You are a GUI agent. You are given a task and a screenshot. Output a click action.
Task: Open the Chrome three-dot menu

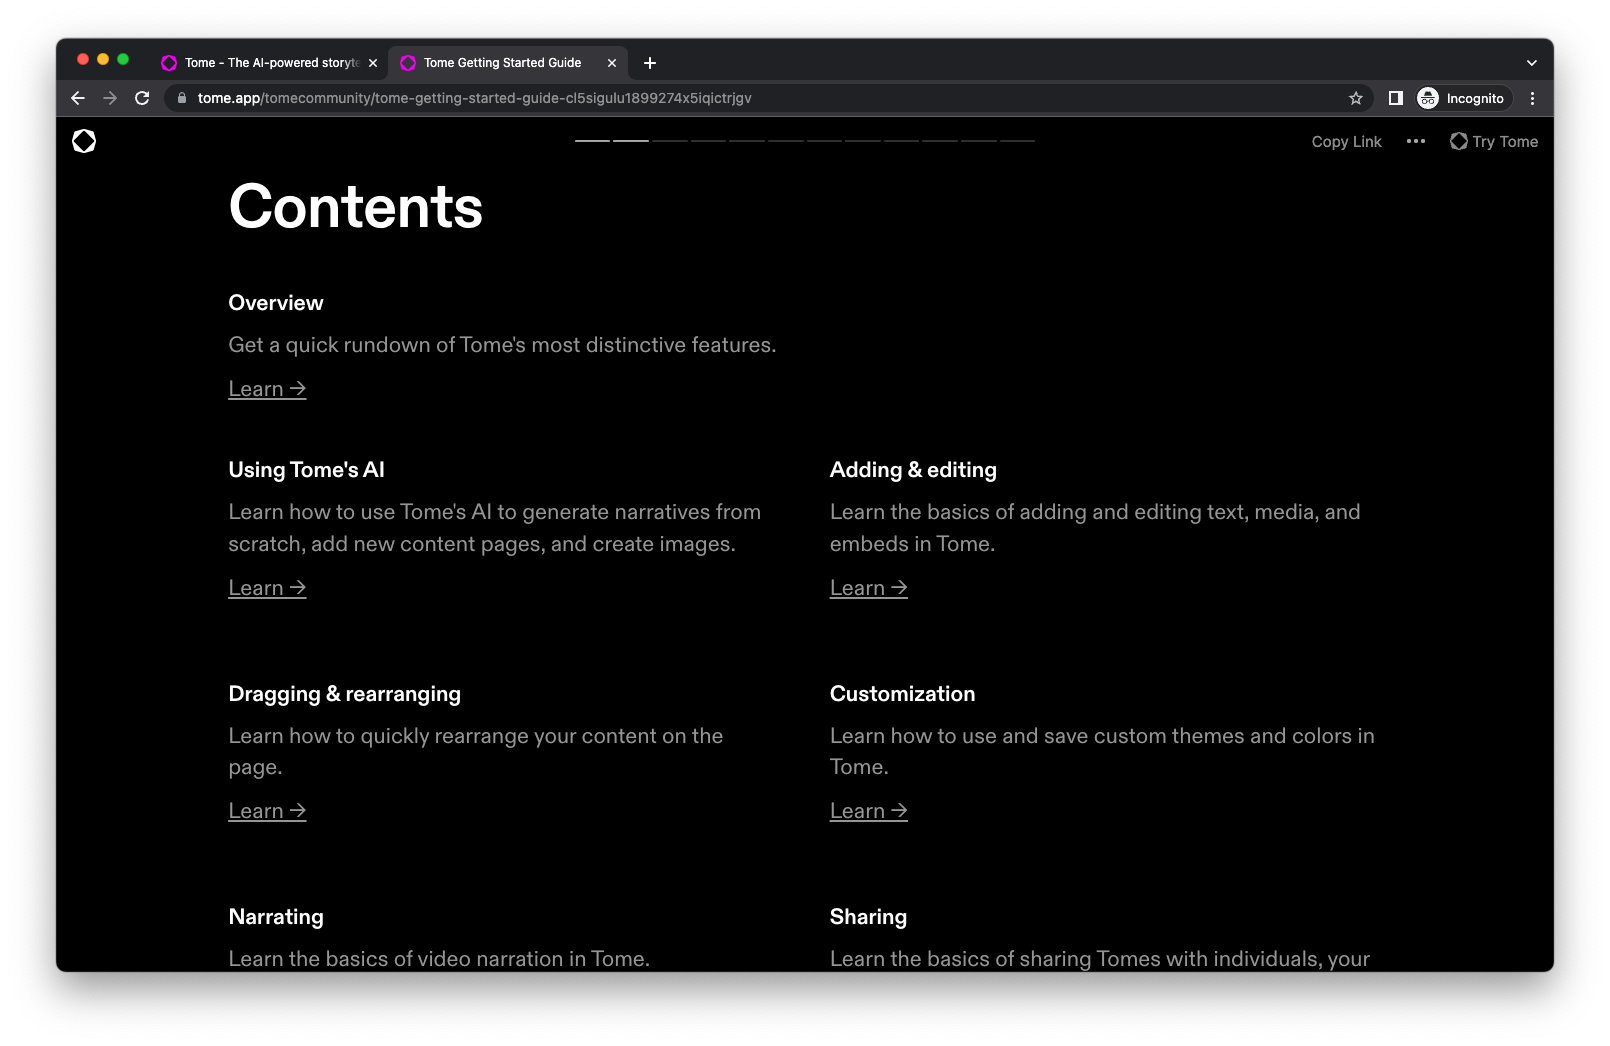pos(1532,98)
